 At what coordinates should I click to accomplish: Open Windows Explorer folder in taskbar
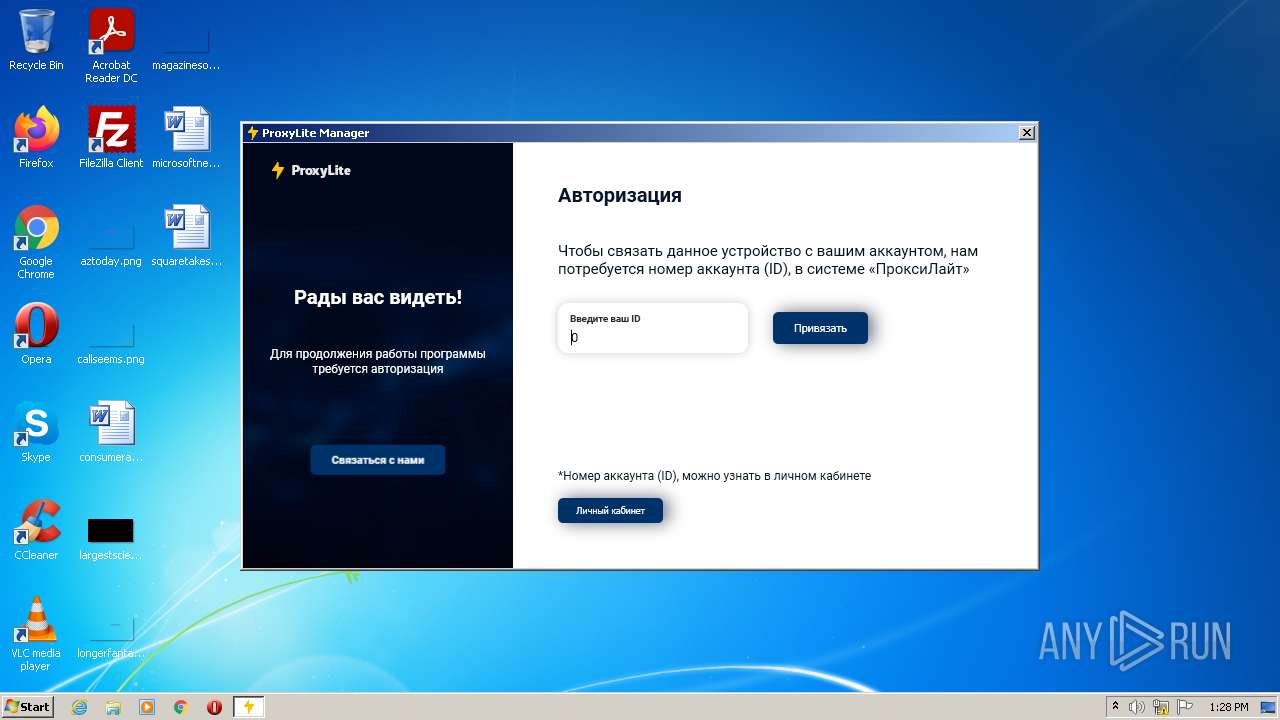[113, 707]
